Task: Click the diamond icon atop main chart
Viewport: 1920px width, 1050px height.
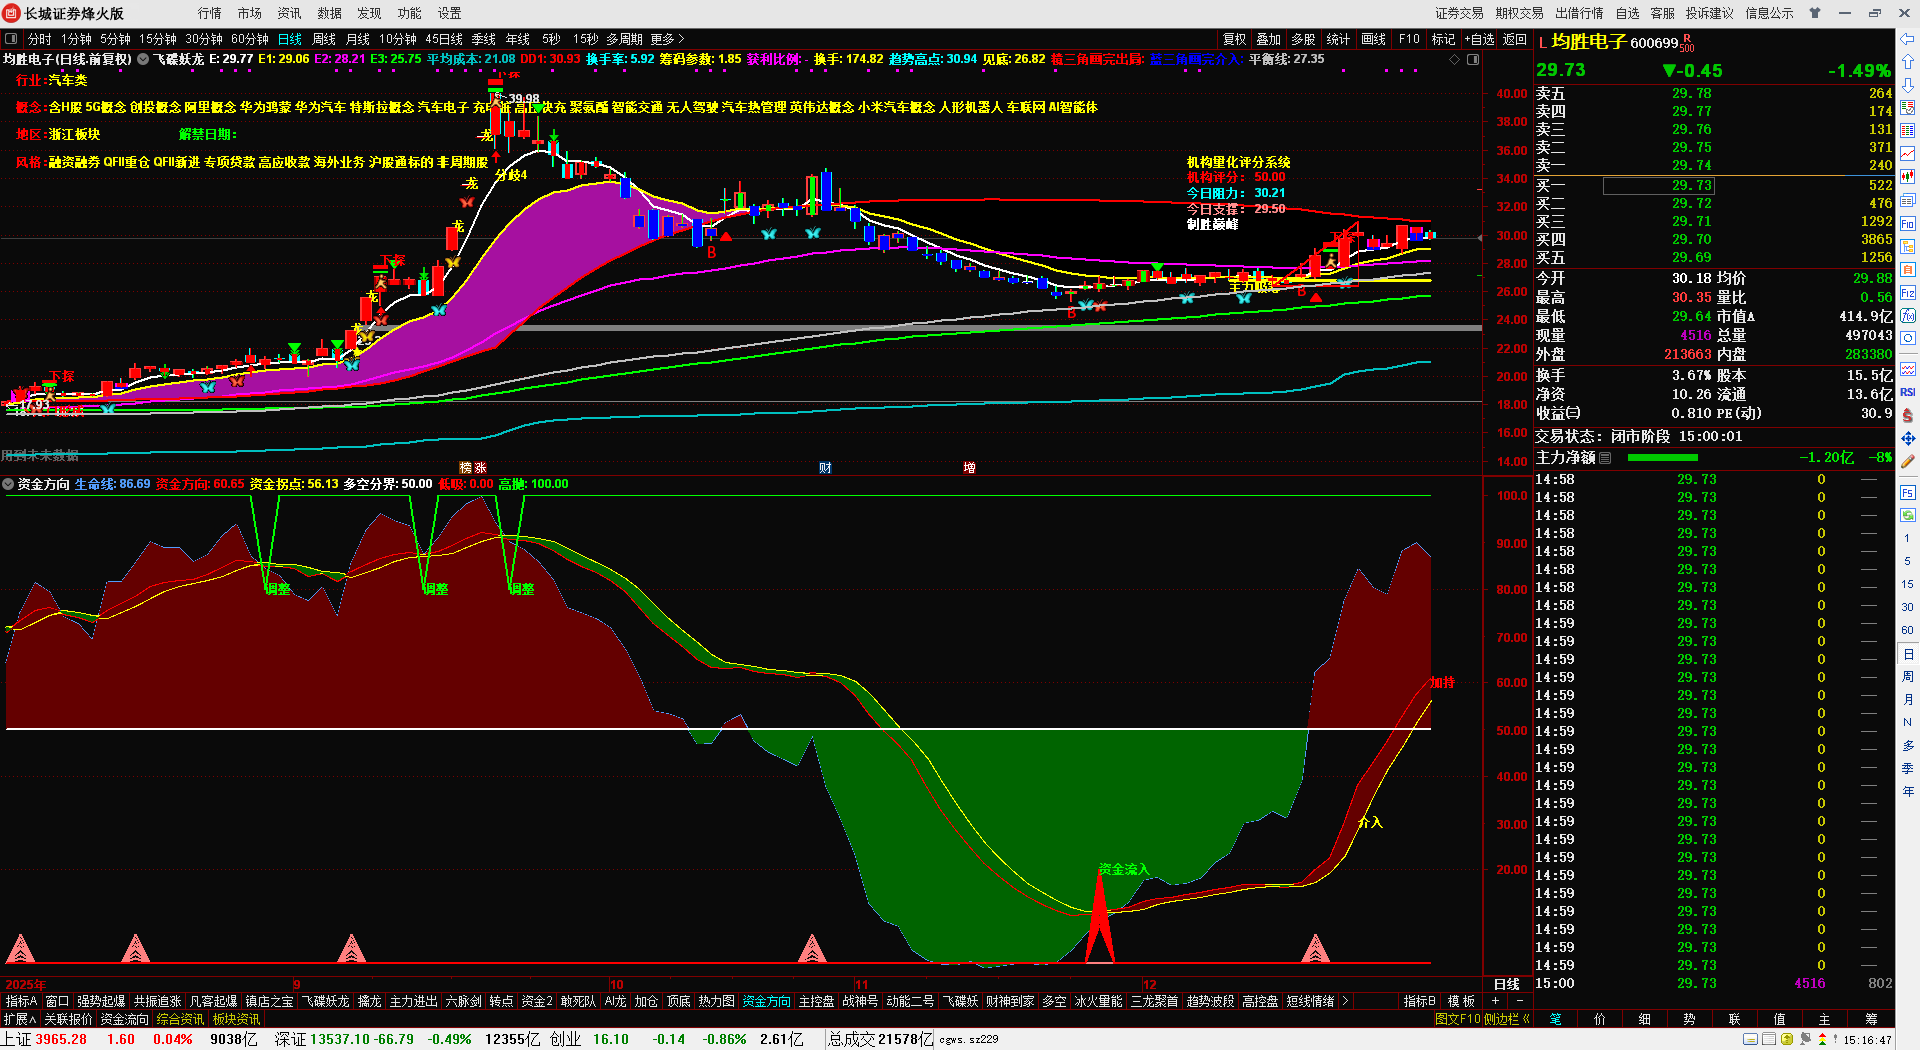Action: (x=1454, y=59)
